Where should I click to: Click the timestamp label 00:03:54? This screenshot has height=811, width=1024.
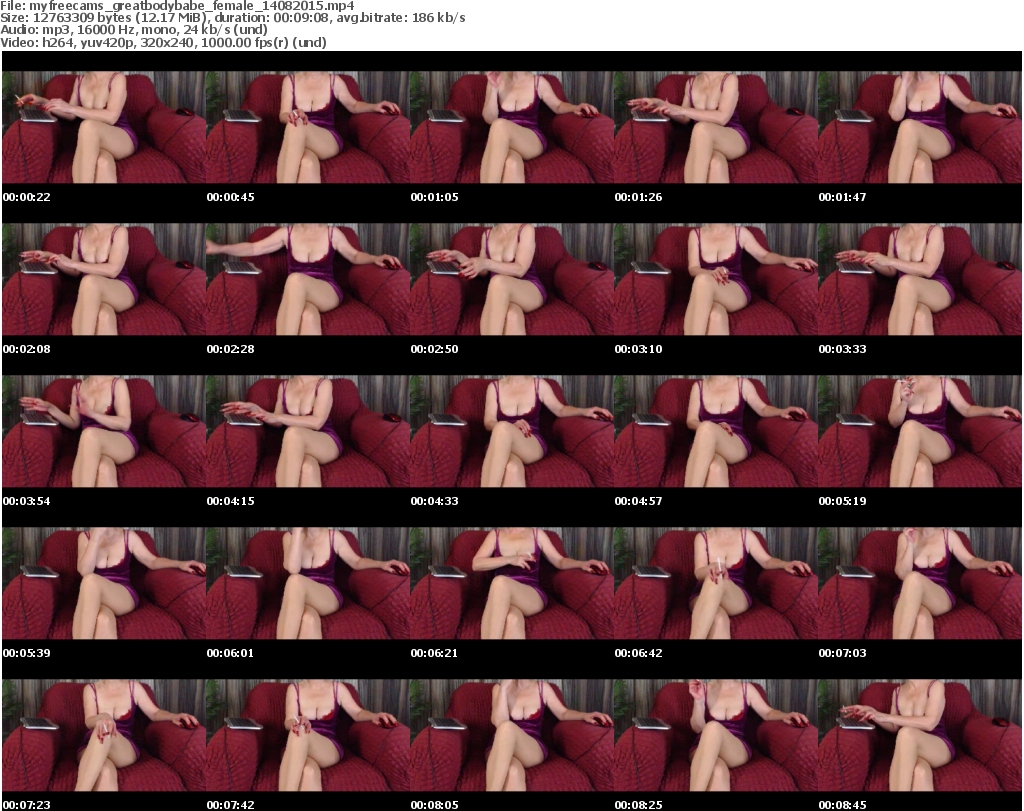click(x=26, y=501)
